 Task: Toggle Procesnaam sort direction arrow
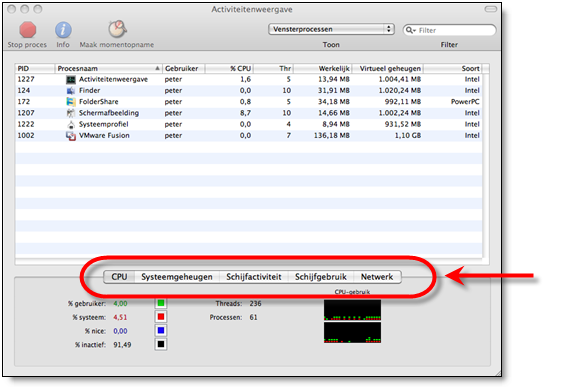pyautogui.click(x=157, y=68)
